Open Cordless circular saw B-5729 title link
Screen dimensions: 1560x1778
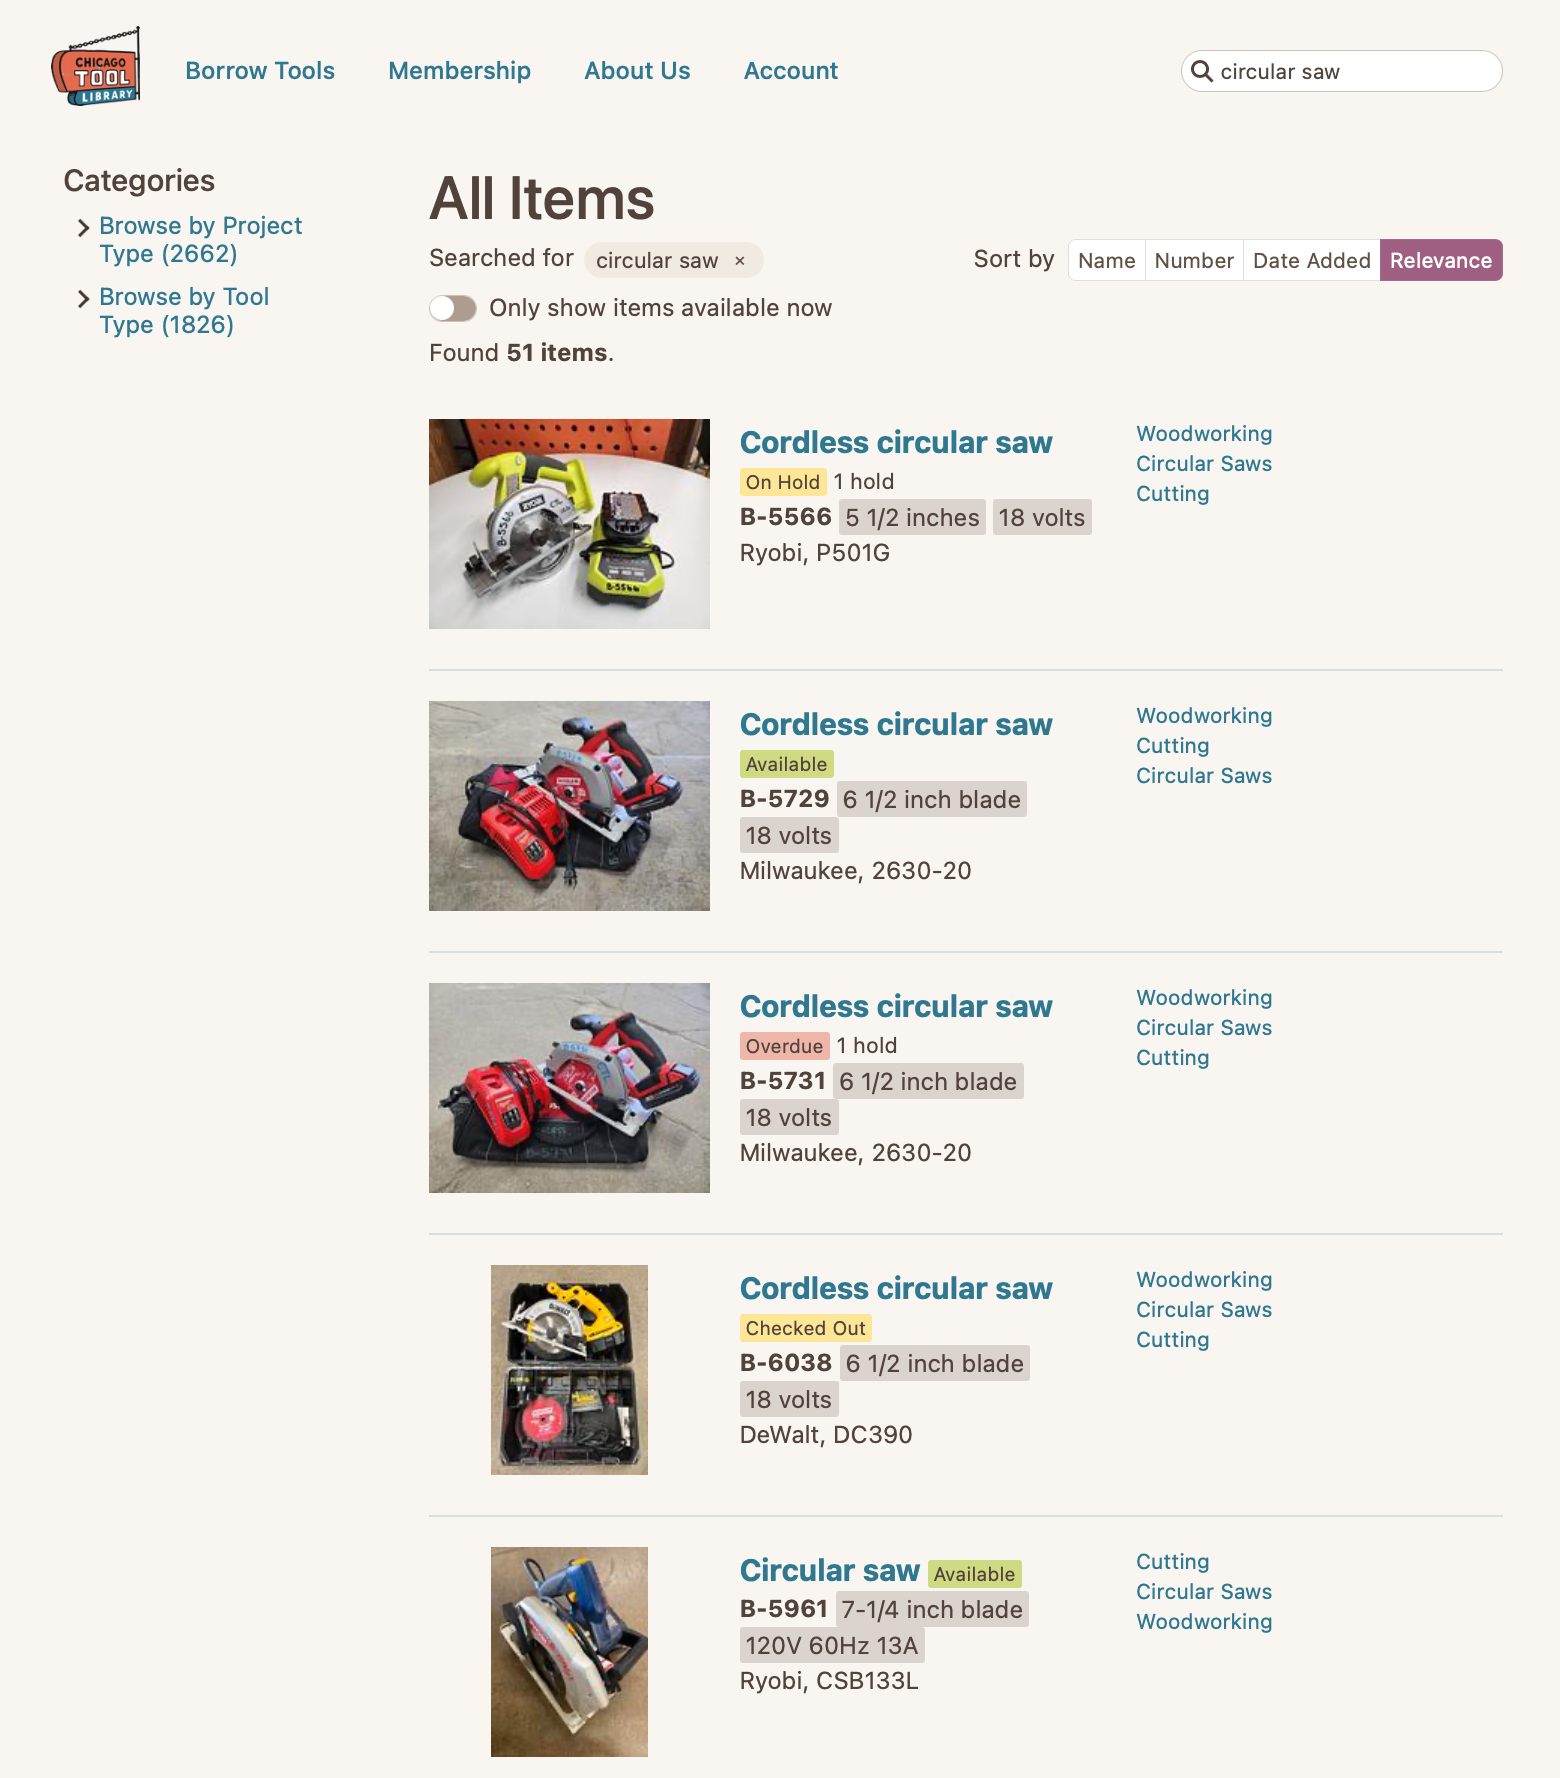pos(896,724)
